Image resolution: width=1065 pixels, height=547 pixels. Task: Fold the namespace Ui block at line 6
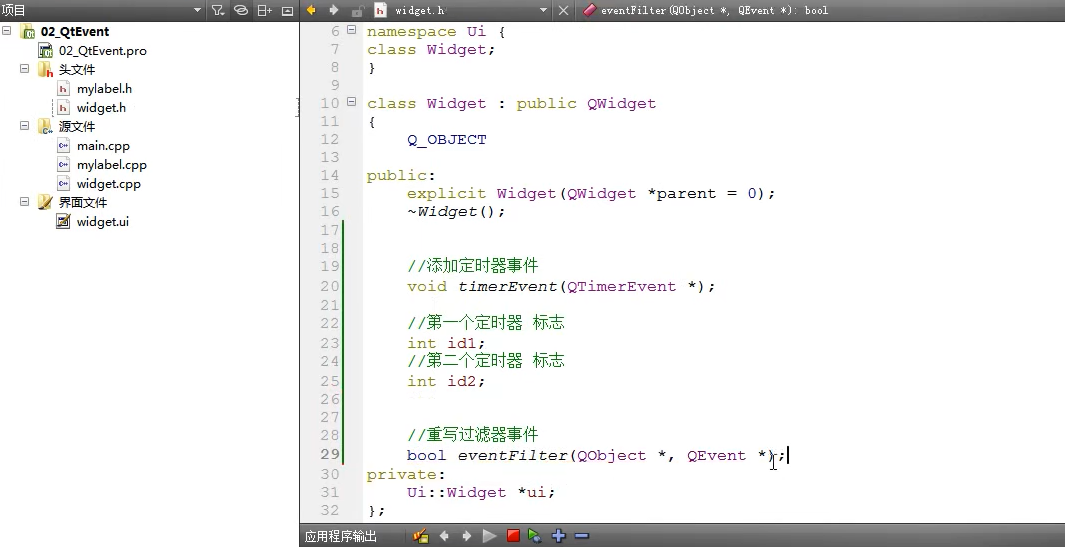[x=351, y=30]
